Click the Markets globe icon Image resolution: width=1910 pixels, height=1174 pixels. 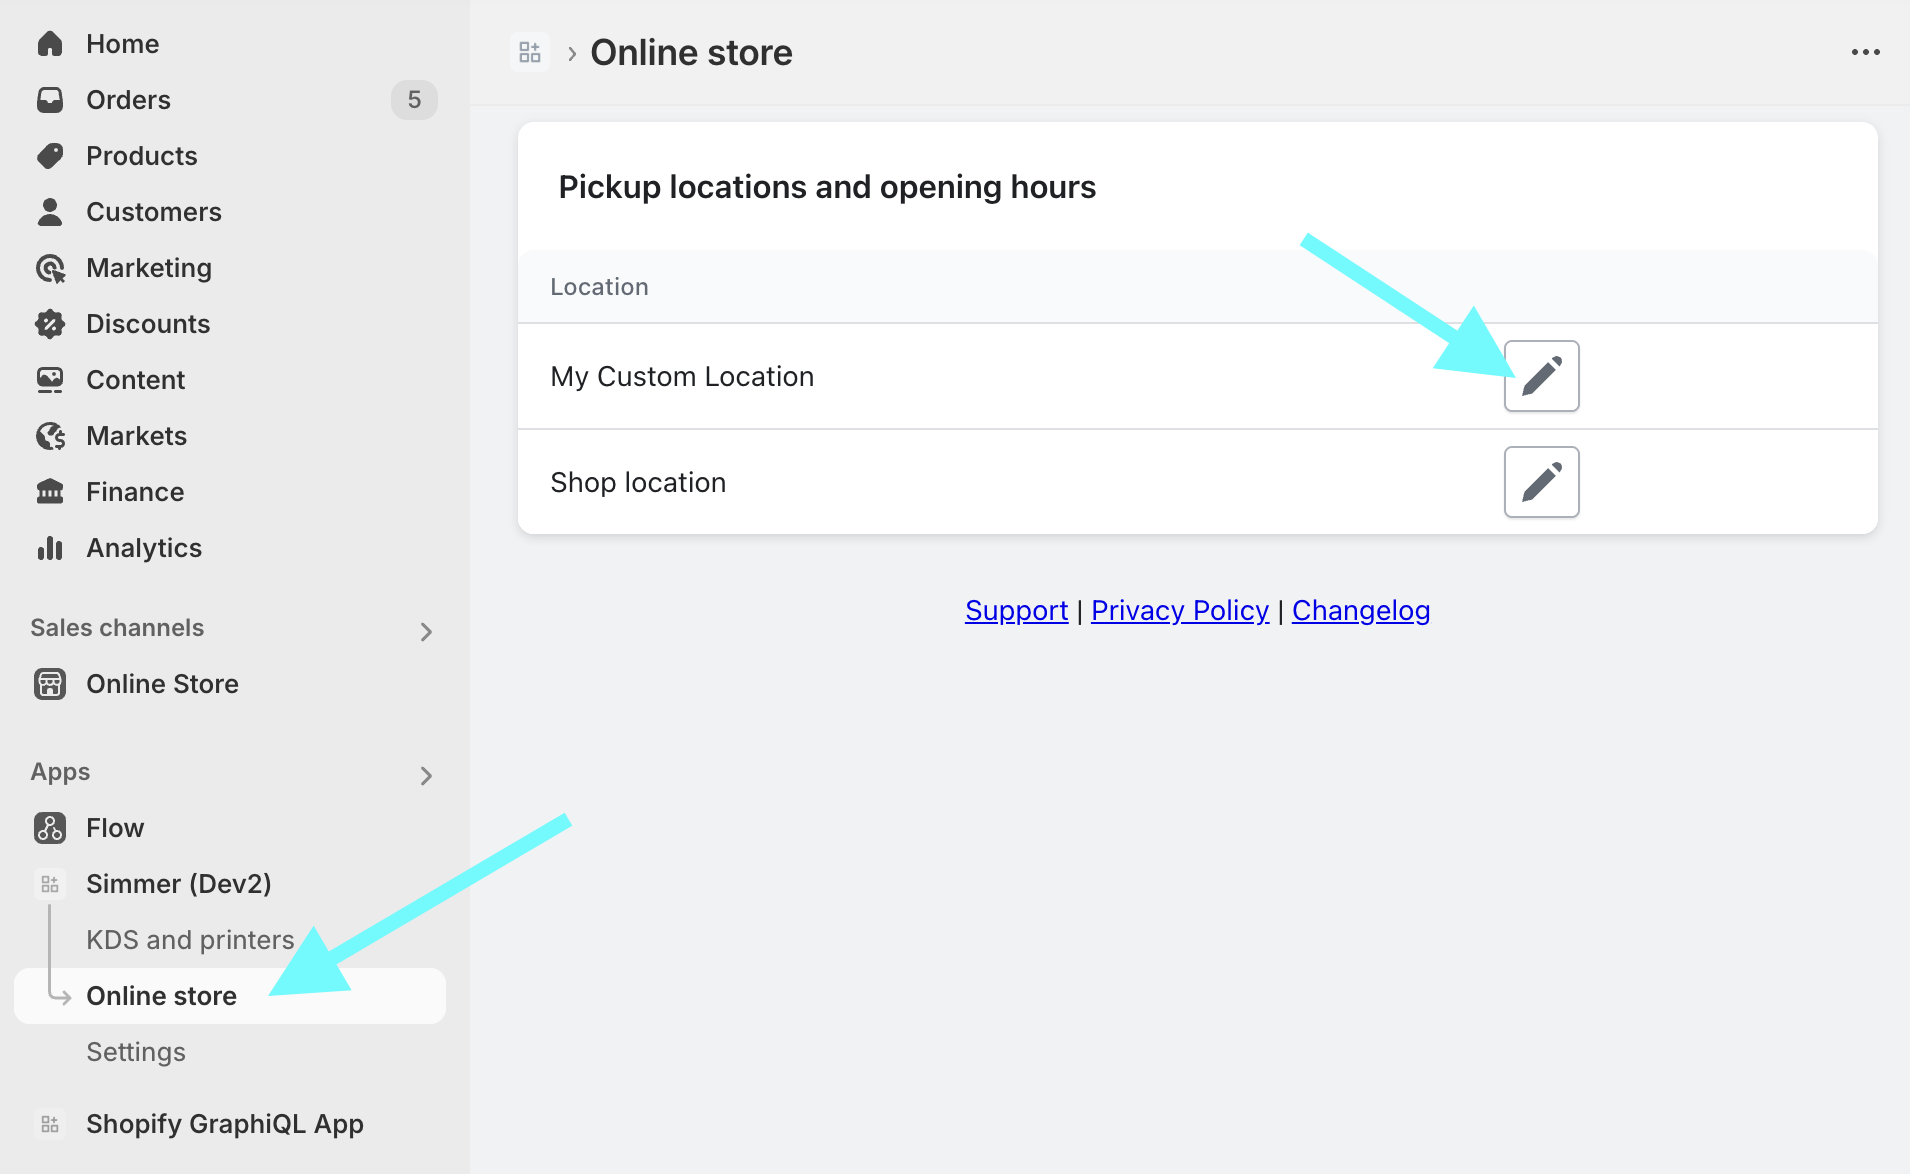click(x=50, y=436)
